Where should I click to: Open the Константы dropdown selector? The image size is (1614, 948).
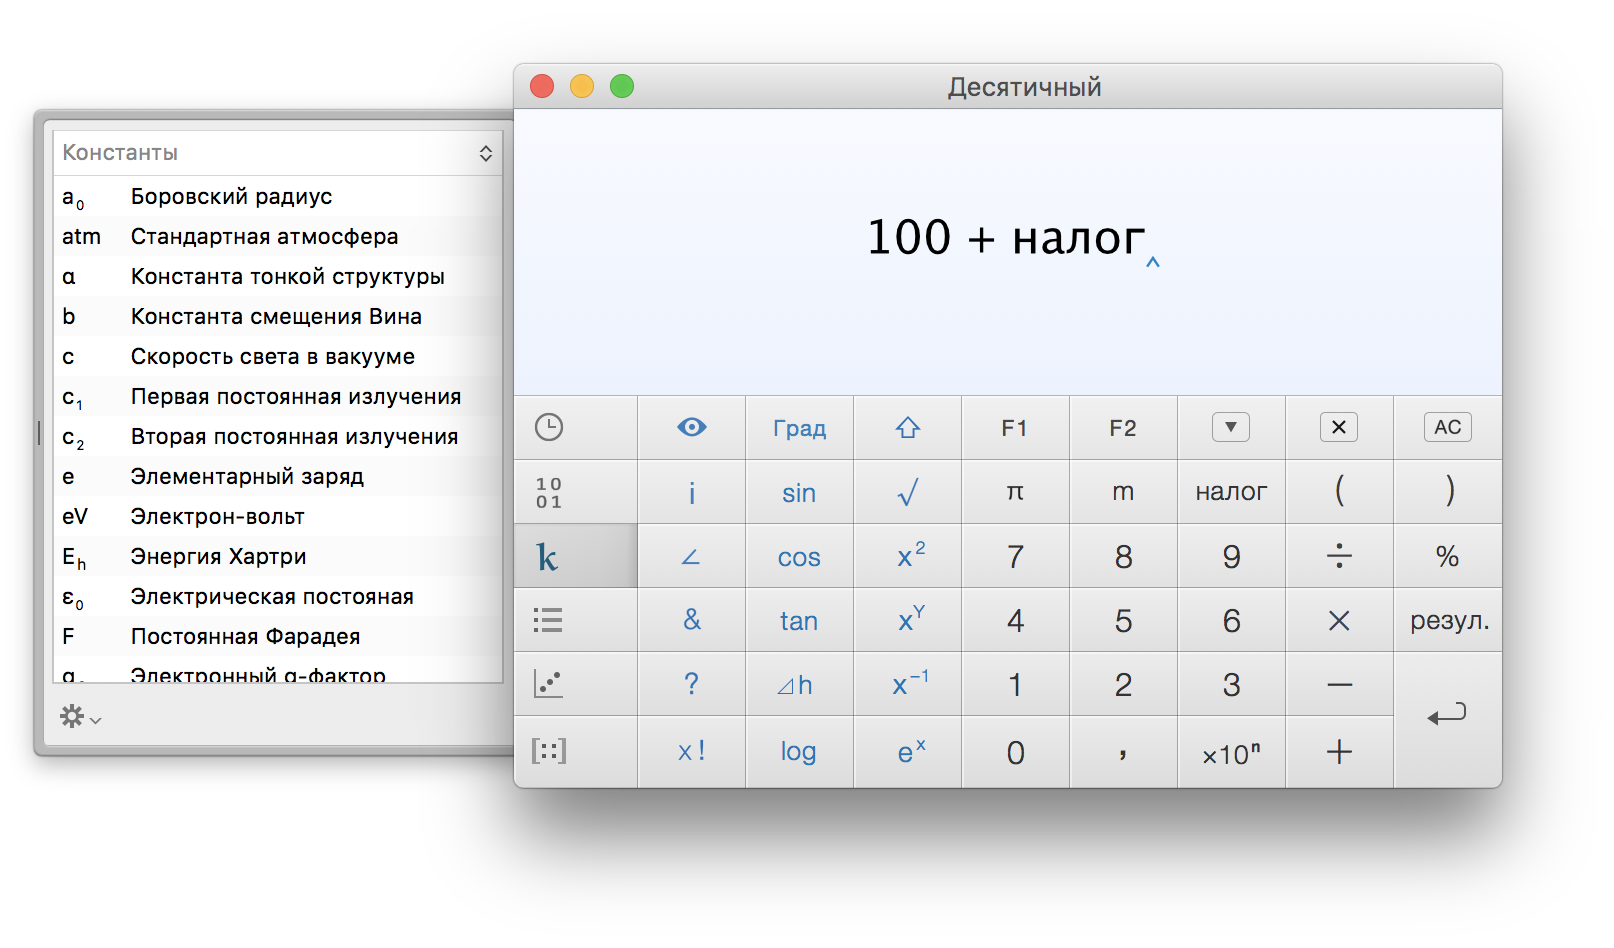278,153
